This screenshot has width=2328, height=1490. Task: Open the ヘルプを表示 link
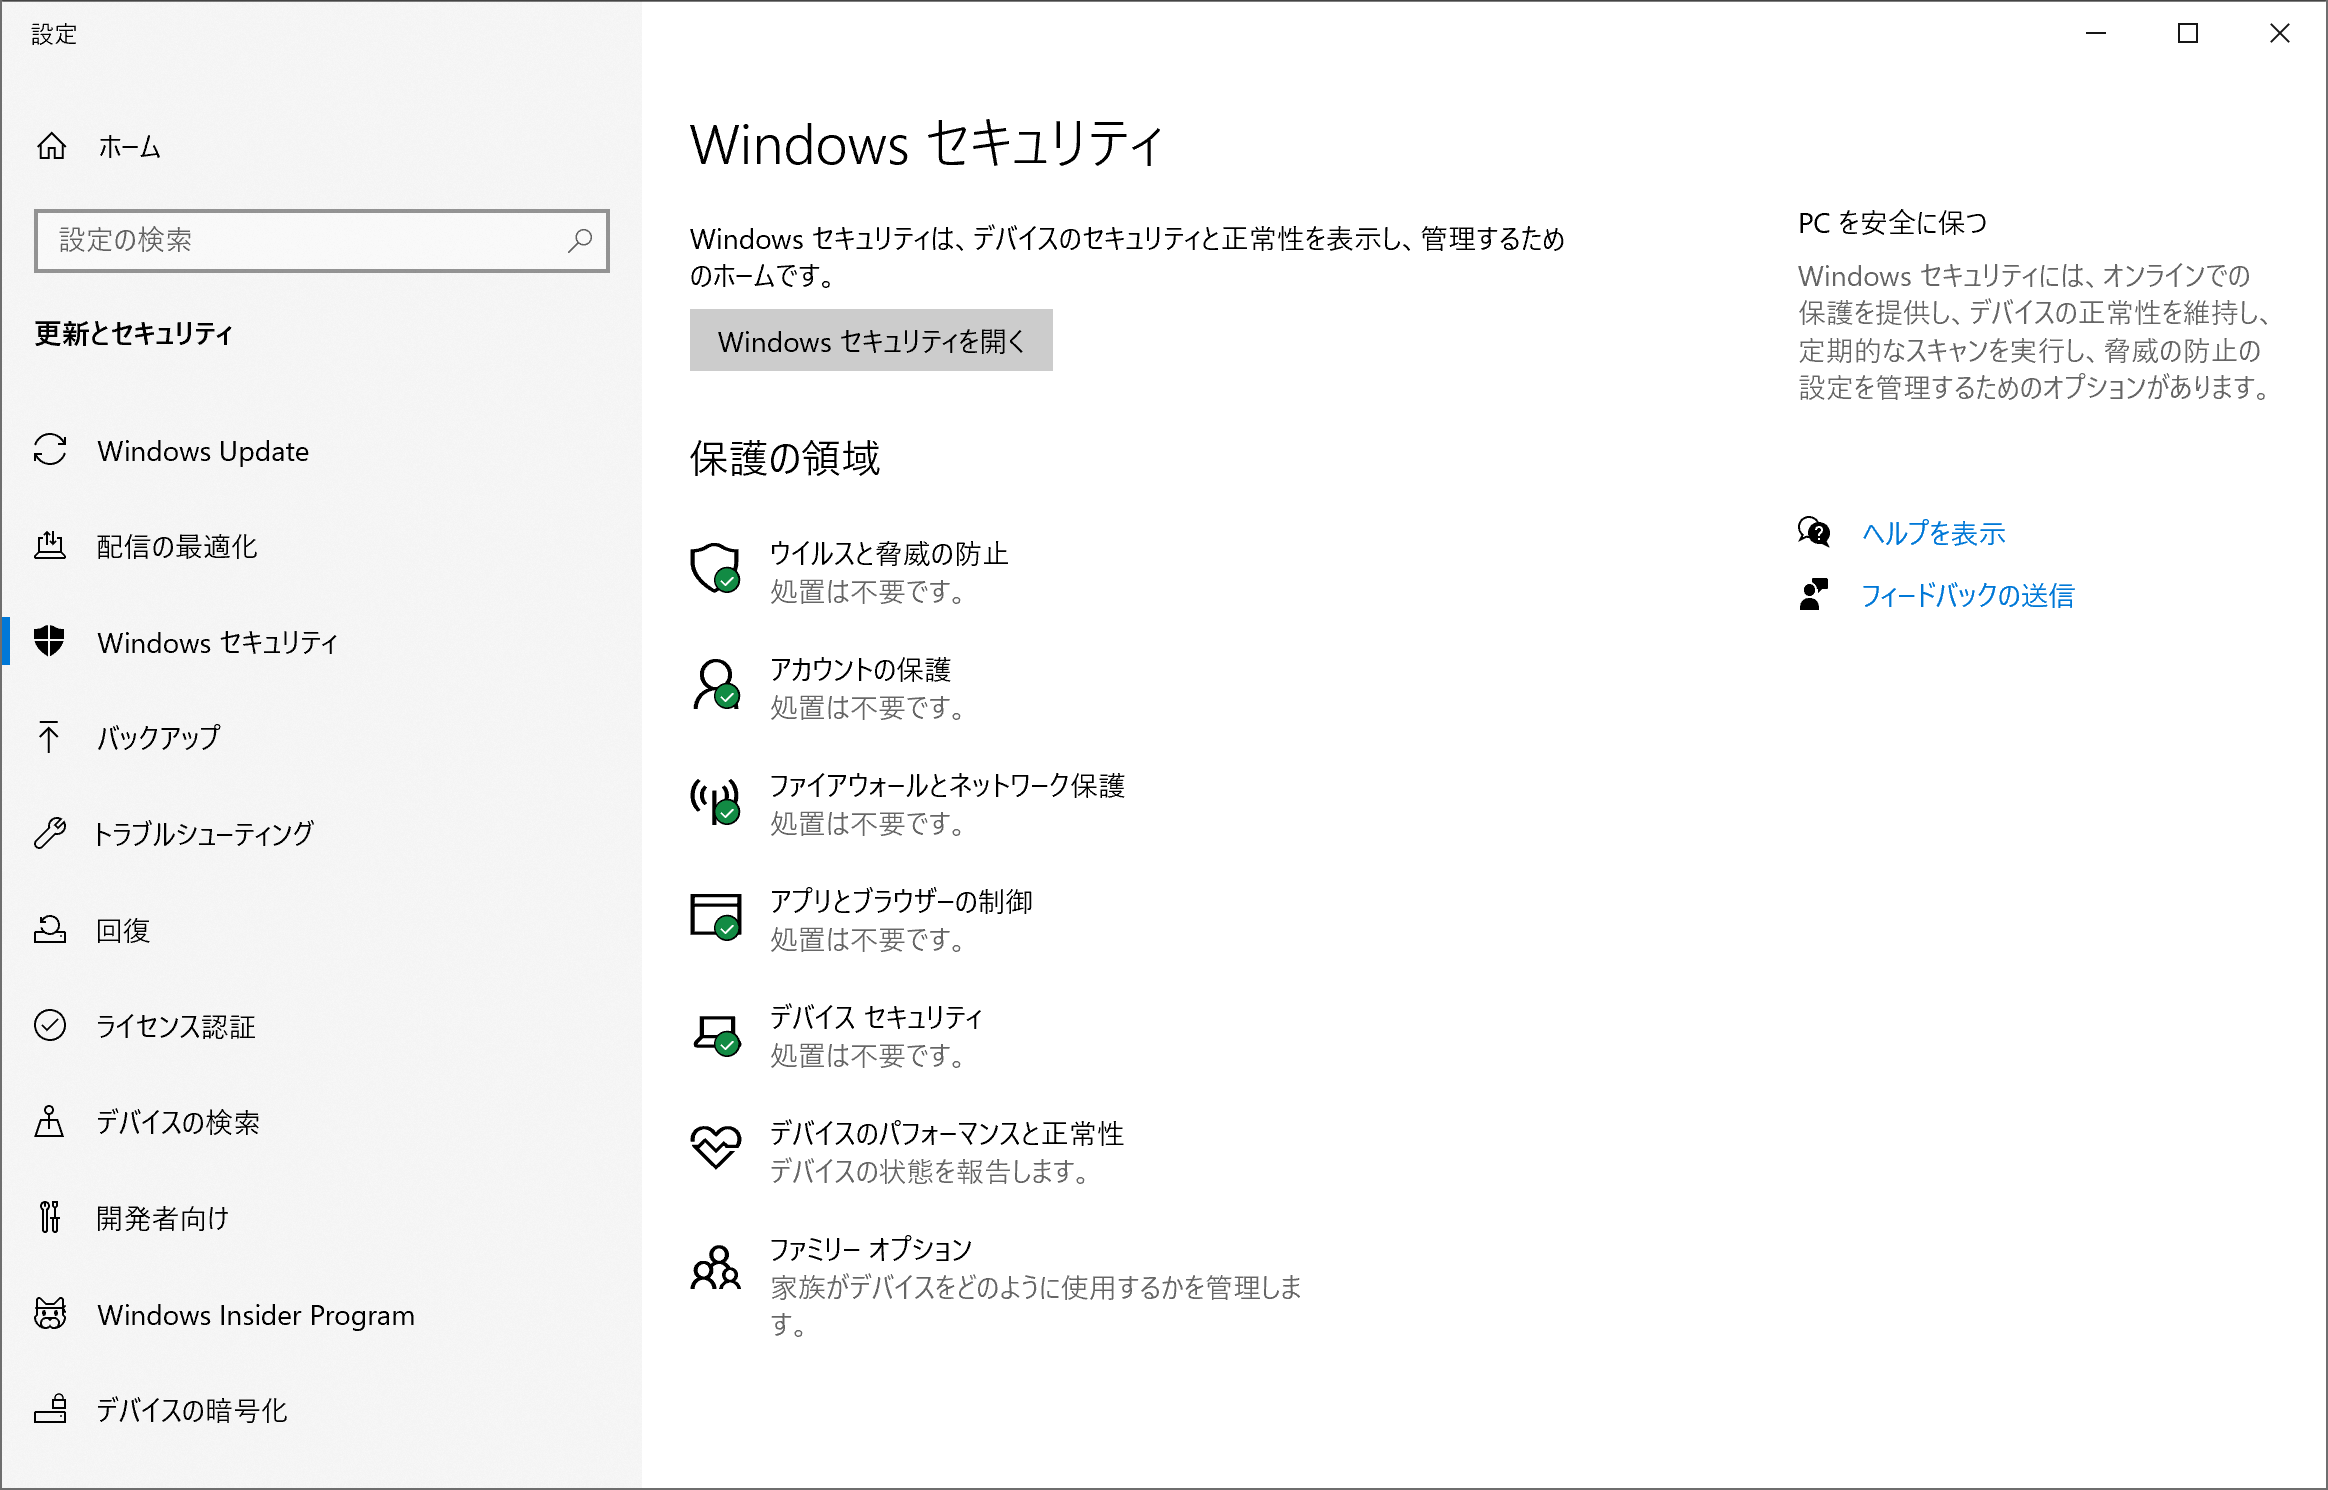click(1932, 534)
